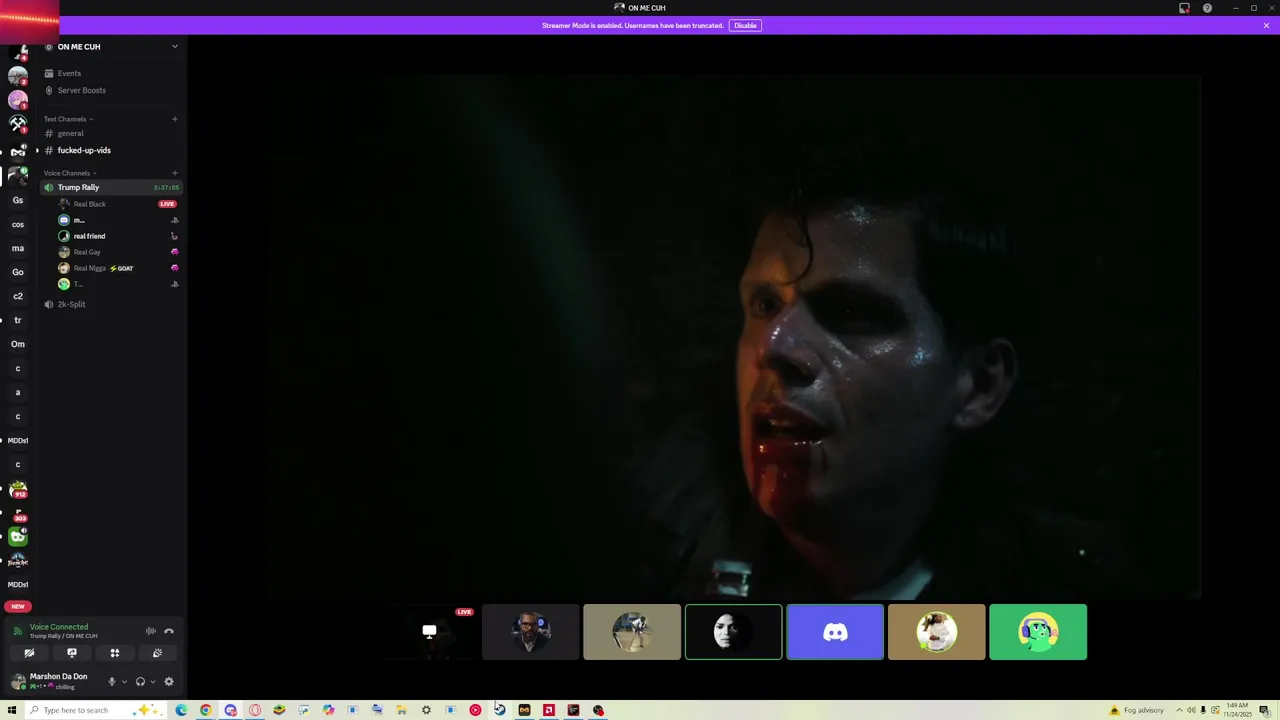Expand the ON ME CUH server menu
Viewport: 1280px width, 720px height.
(x=174, y=47)
